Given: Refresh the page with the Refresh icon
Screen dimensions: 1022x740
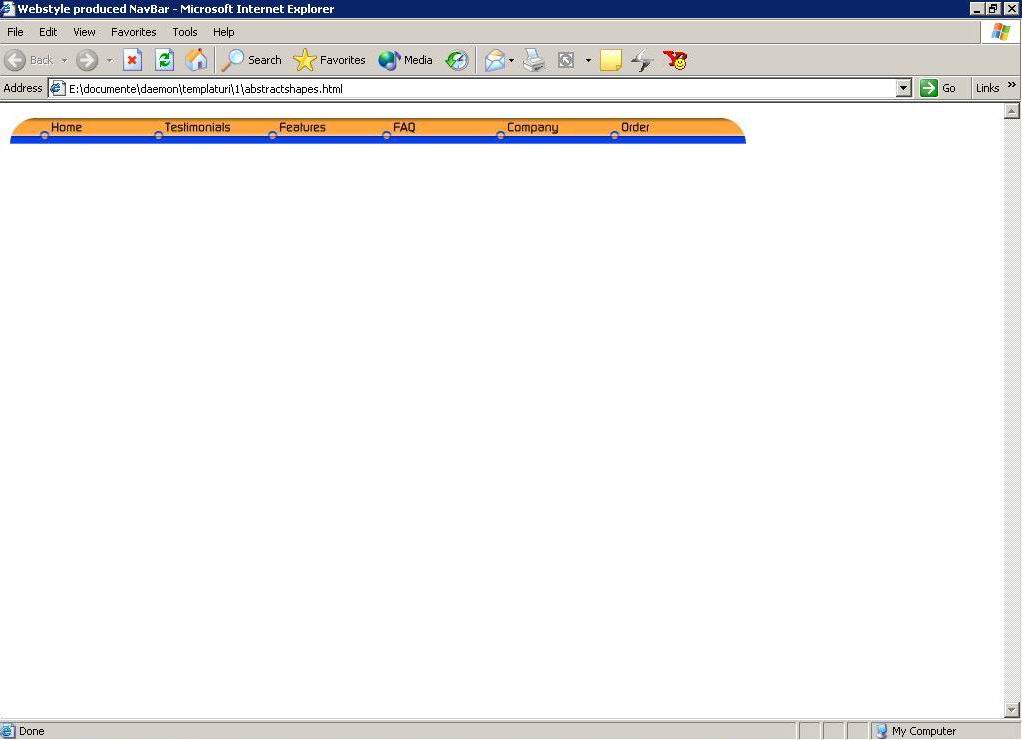Looking at the screenshot, I should tap(164, 60).
